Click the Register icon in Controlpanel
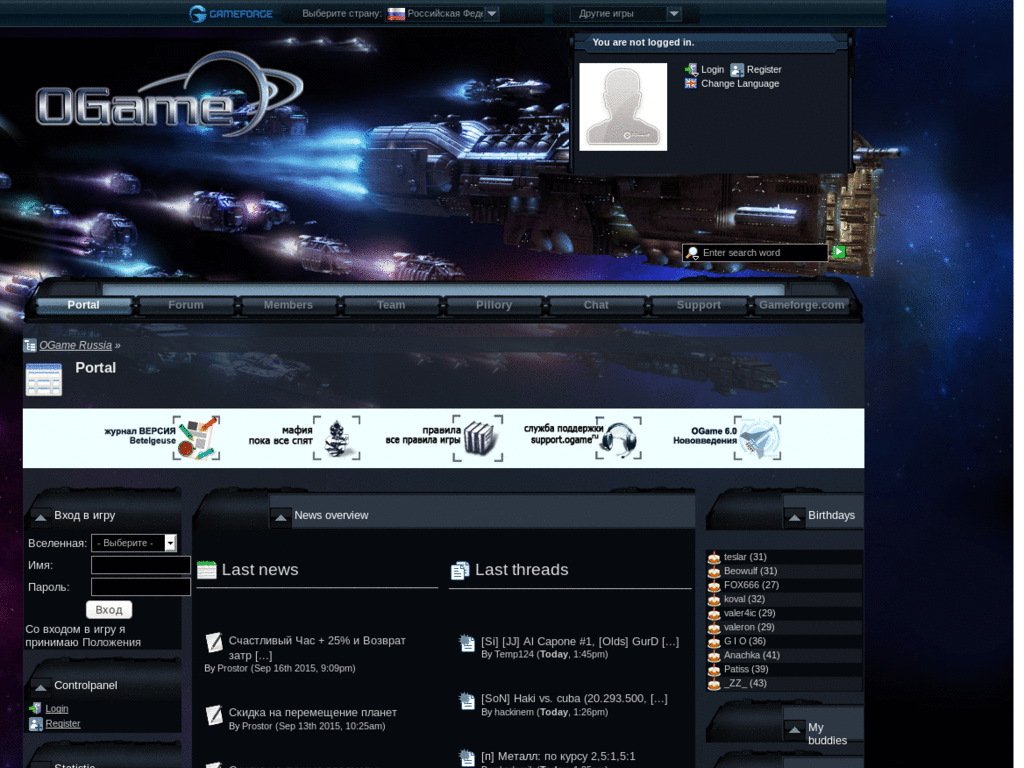The height and width of the screenshot is (768, 1024). 35,724
